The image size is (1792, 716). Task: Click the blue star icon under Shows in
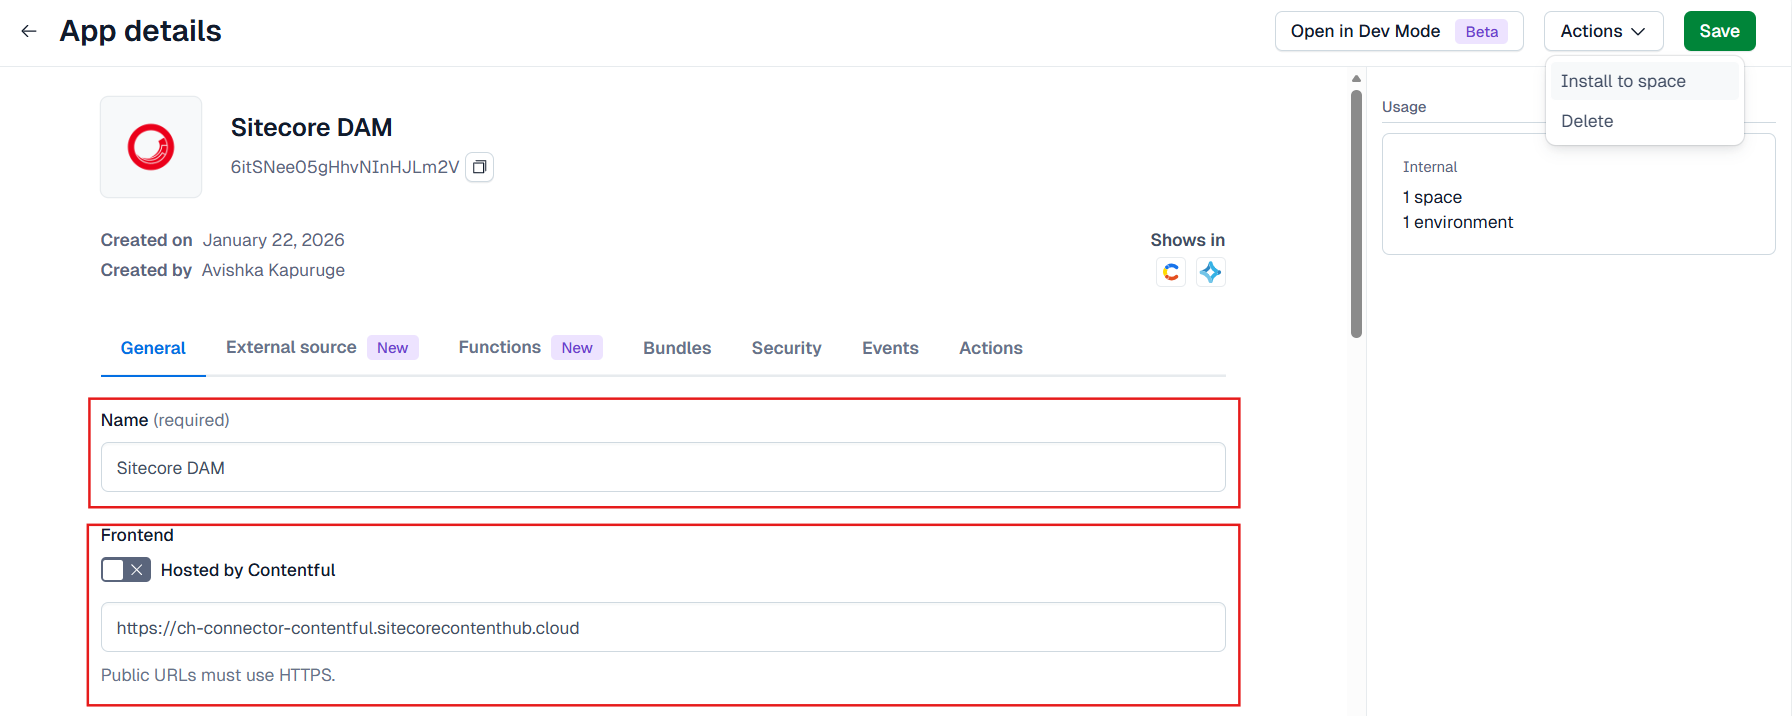point(1211,272)
